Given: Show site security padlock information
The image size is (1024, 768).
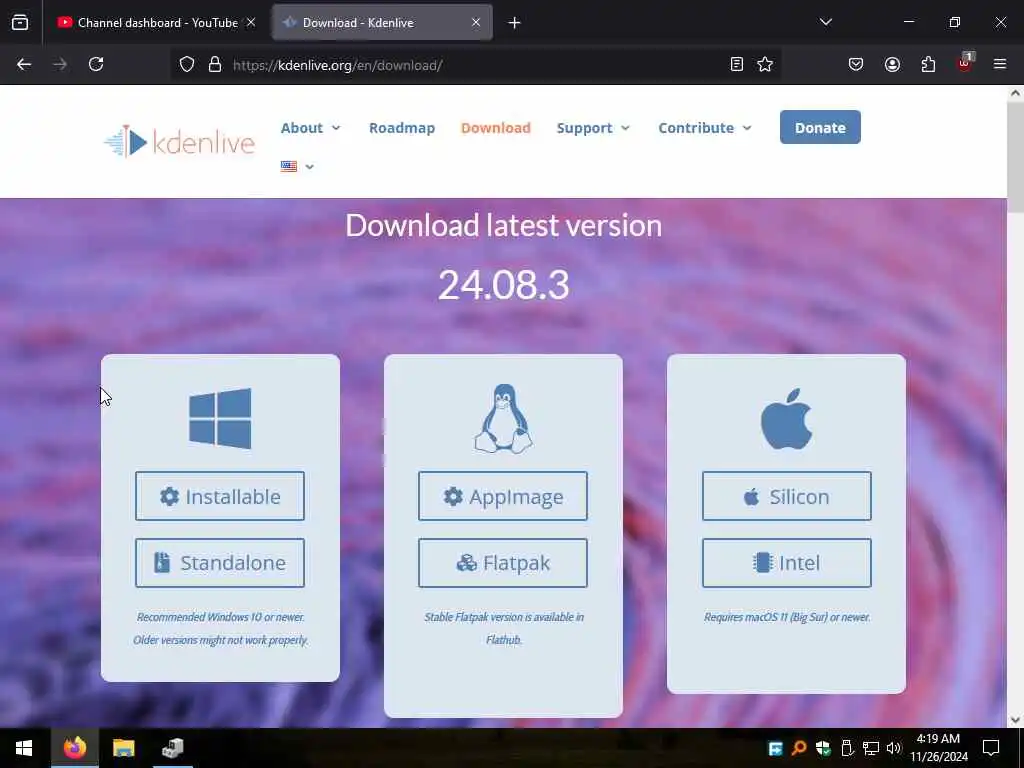Looking at the screenshot, I should click(x=215, y=65).
